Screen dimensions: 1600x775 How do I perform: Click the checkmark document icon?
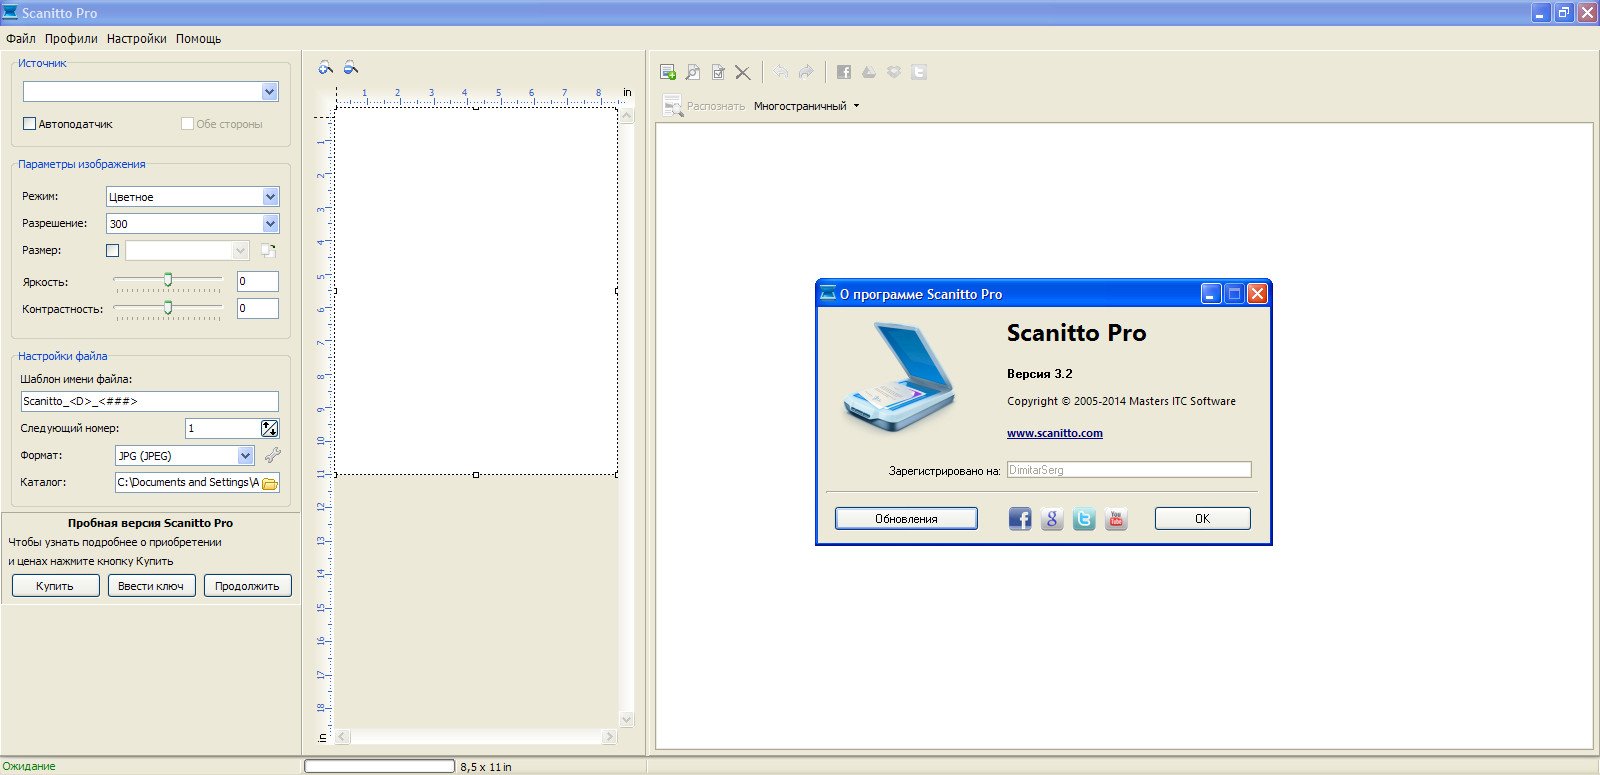718,72
